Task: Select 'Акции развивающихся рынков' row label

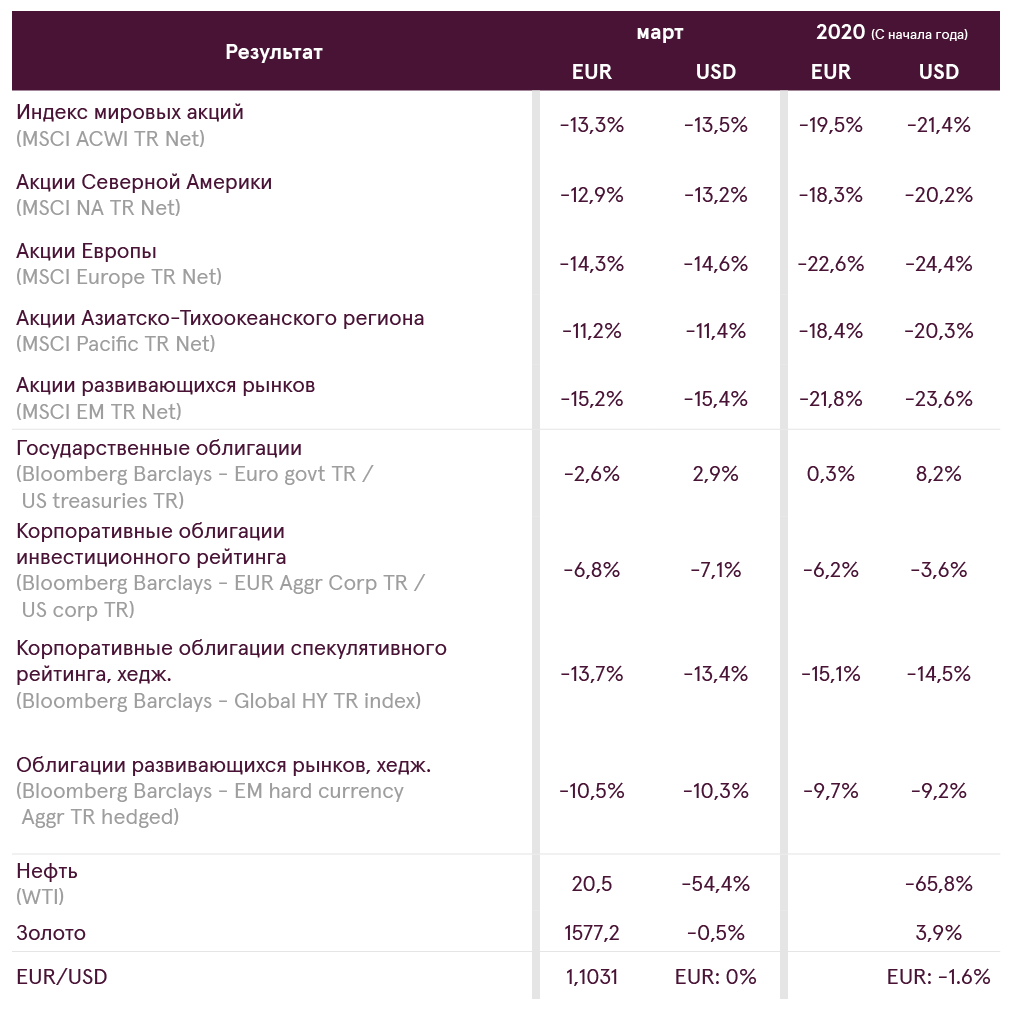Action: point(165,385)
